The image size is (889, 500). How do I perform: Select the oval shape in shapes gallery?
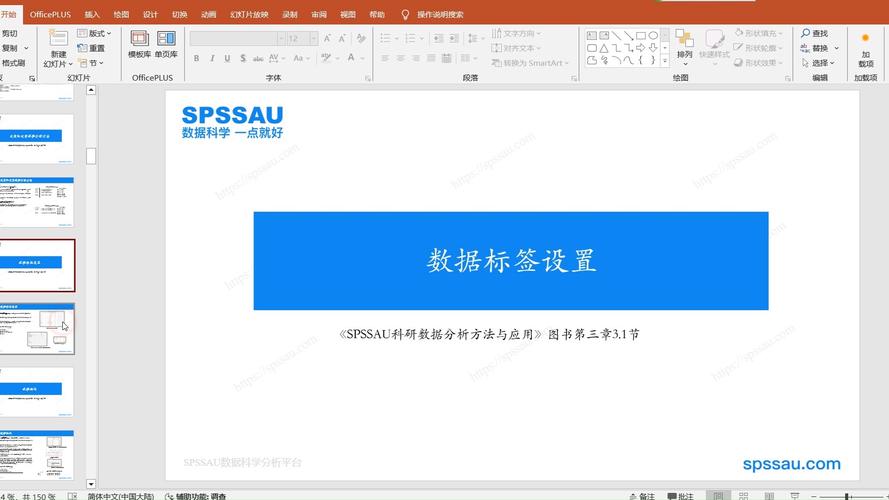point(654,35)
